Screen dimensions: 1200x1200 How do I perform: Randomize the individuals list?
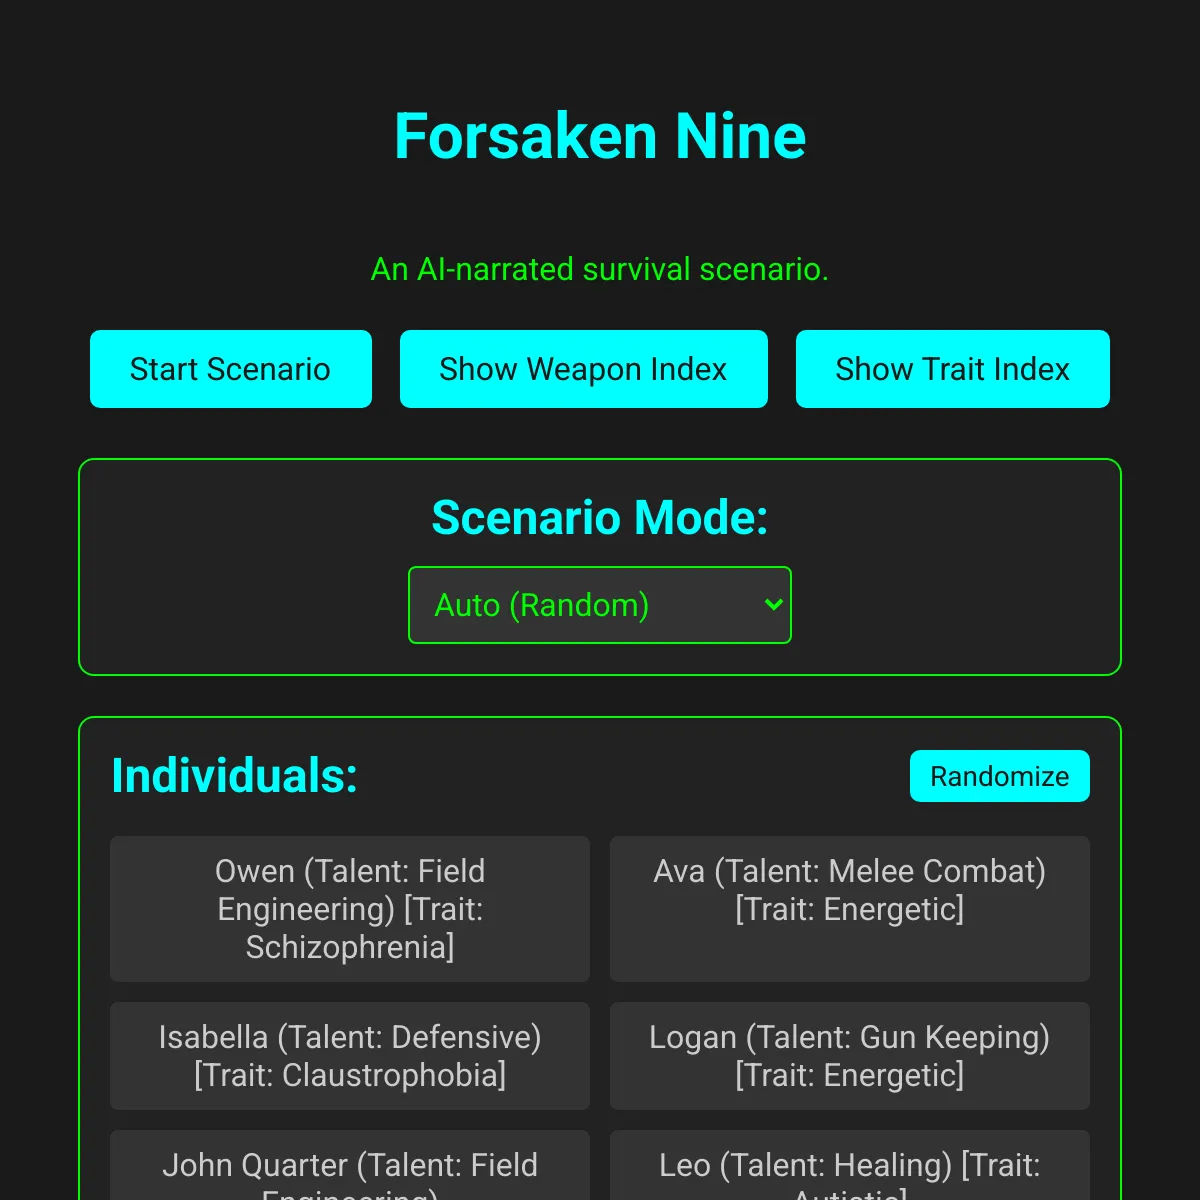(1000, 776)
